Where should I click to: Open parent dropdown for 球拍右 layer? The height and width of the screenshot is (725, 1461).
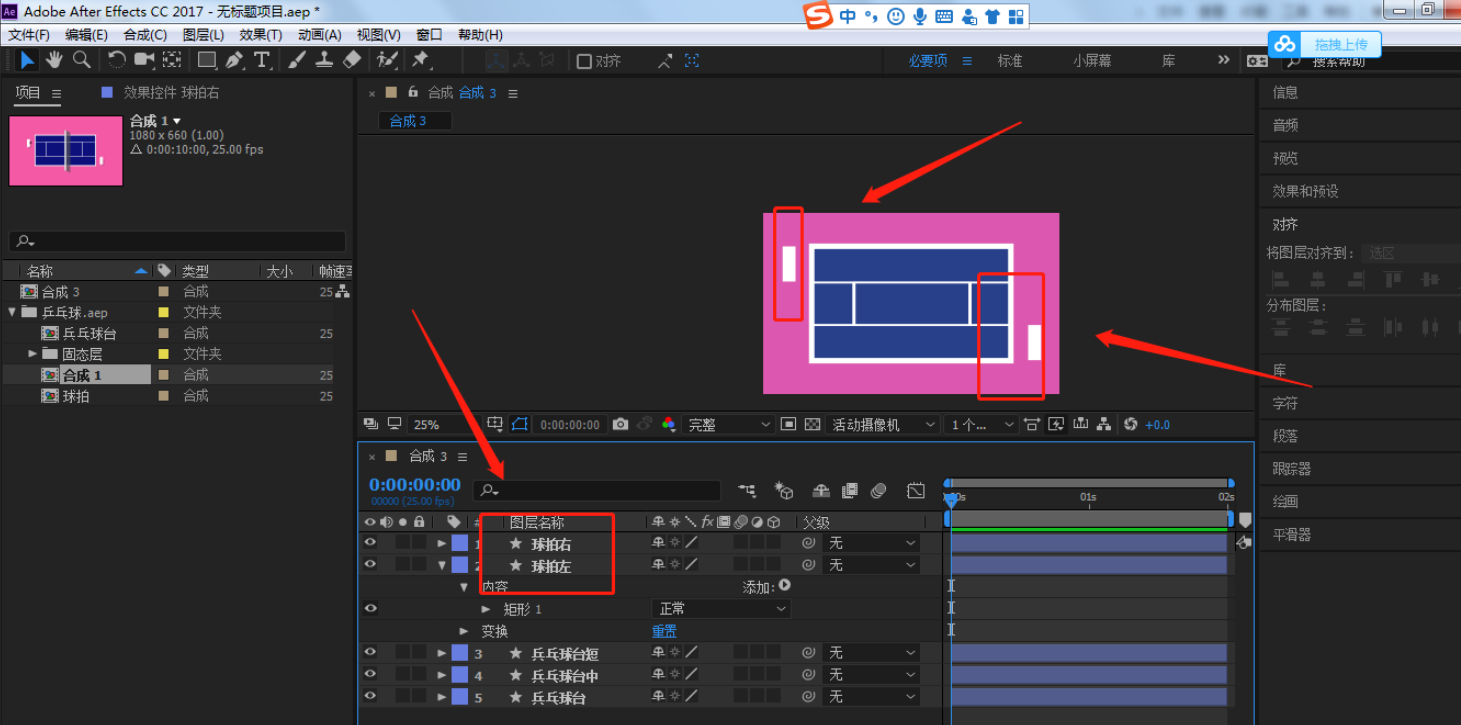(x=871, y=543)
